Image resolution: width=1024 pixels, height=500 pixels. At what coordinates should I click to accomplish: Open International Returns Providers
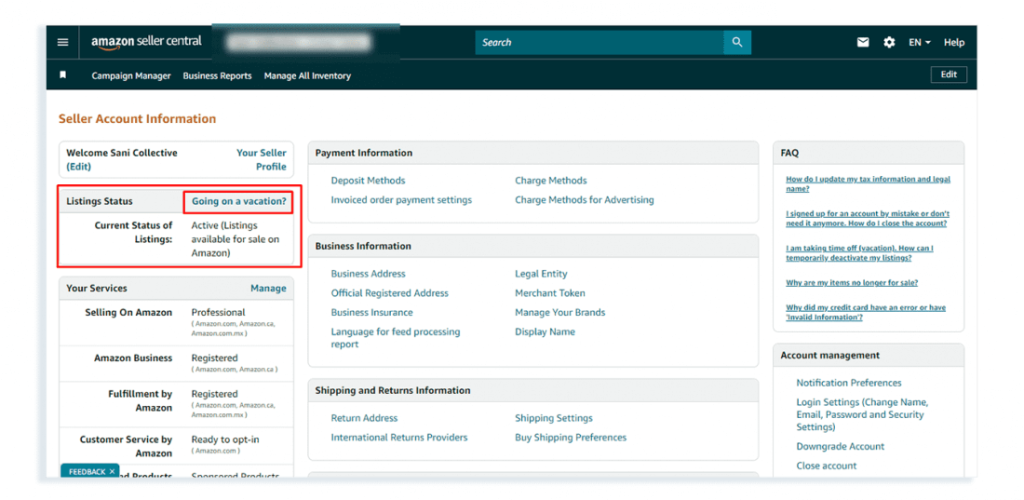coord(399,437)
